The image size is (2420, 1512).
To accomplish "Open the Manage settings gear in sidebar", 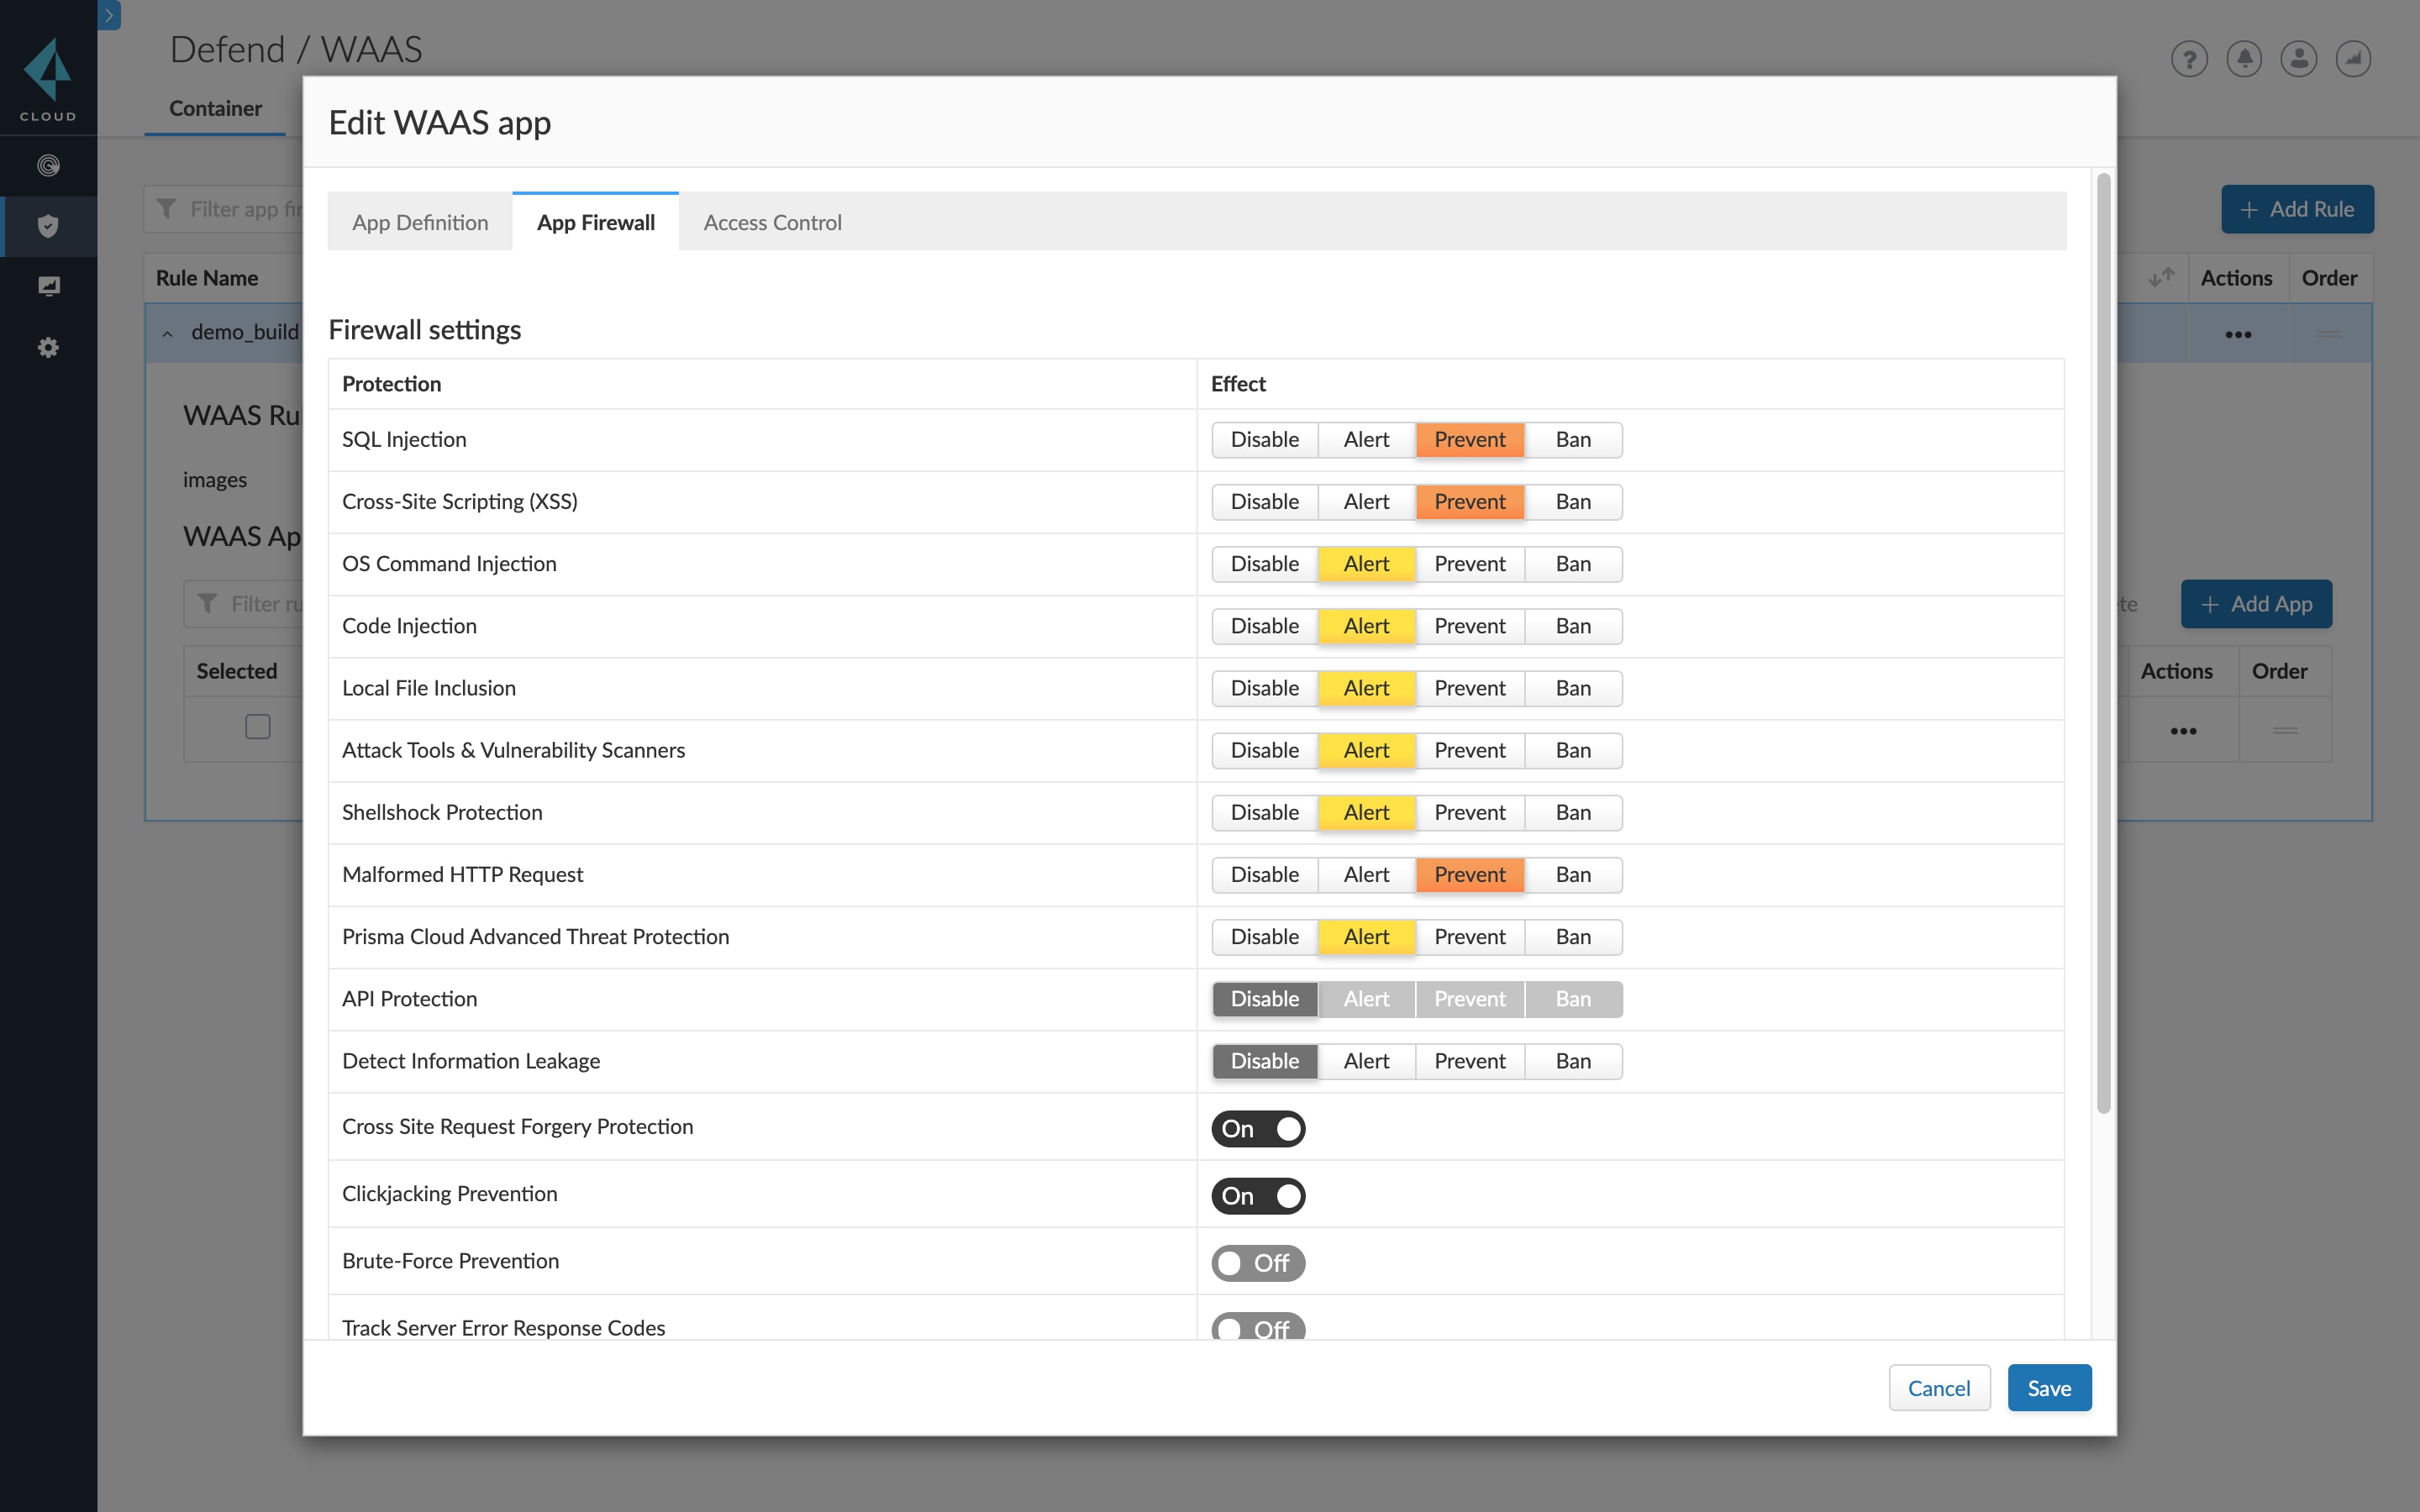I will click(x=48, y=347).
